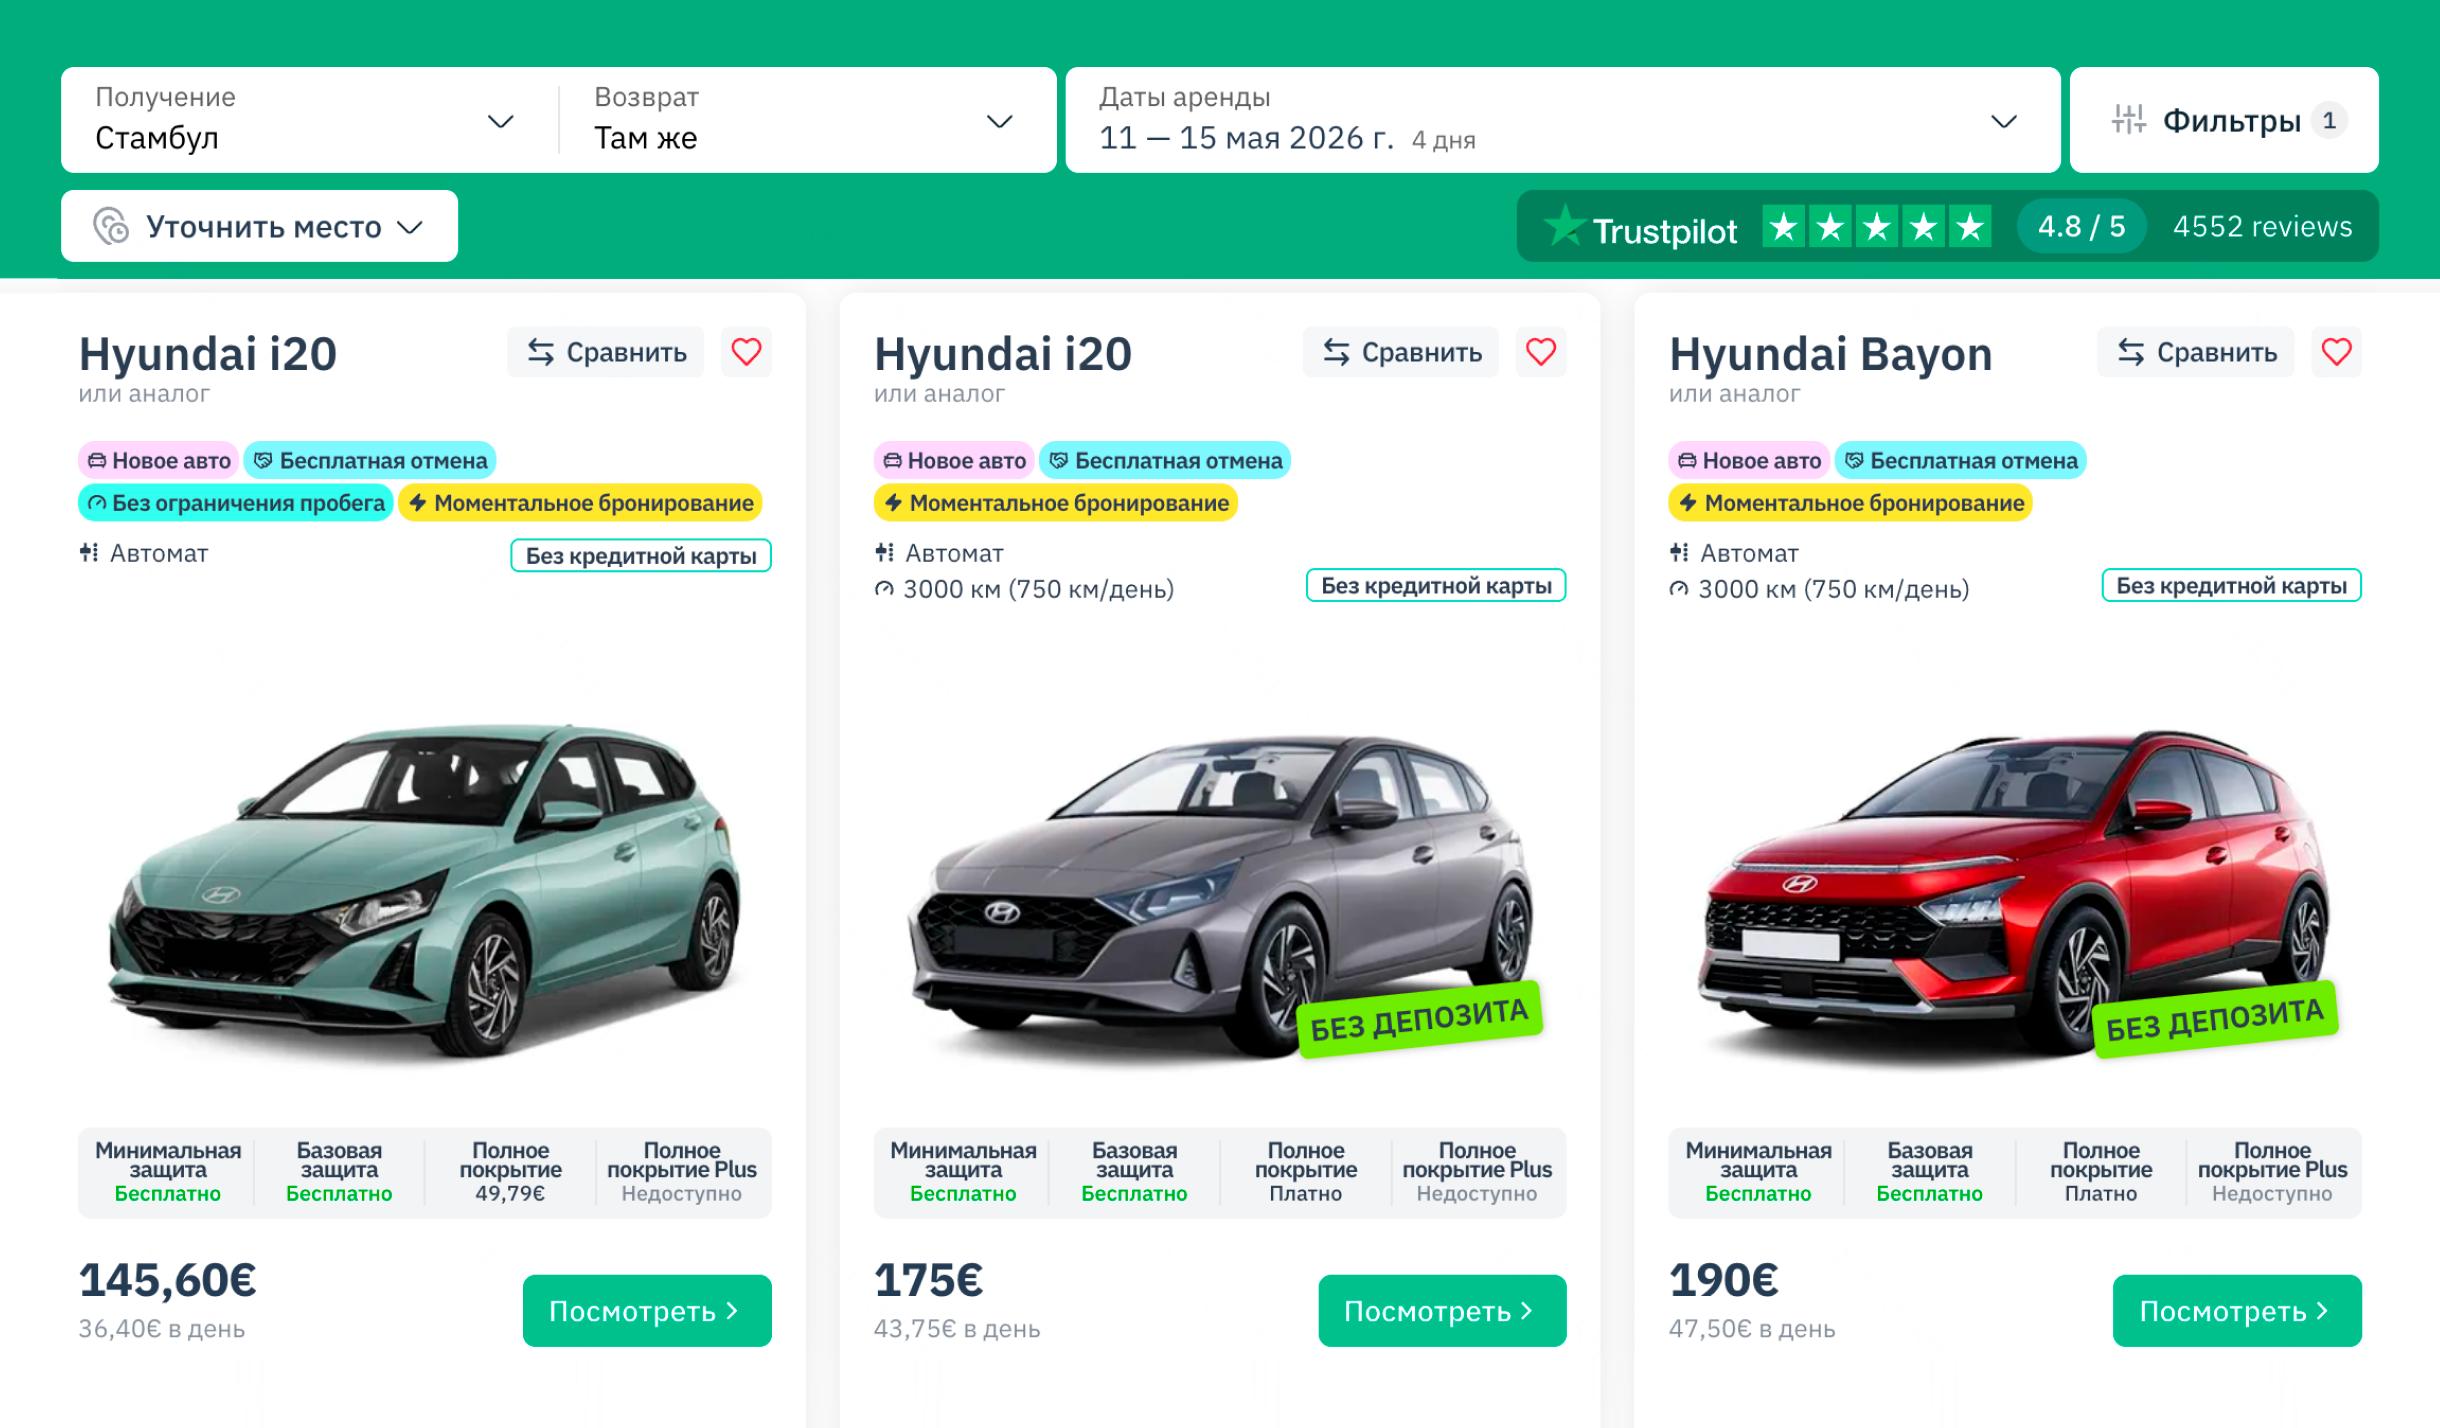Click БЕЗ ДЕПОЗИТА sticker on red Bayon

(x=2215, y=1020)
